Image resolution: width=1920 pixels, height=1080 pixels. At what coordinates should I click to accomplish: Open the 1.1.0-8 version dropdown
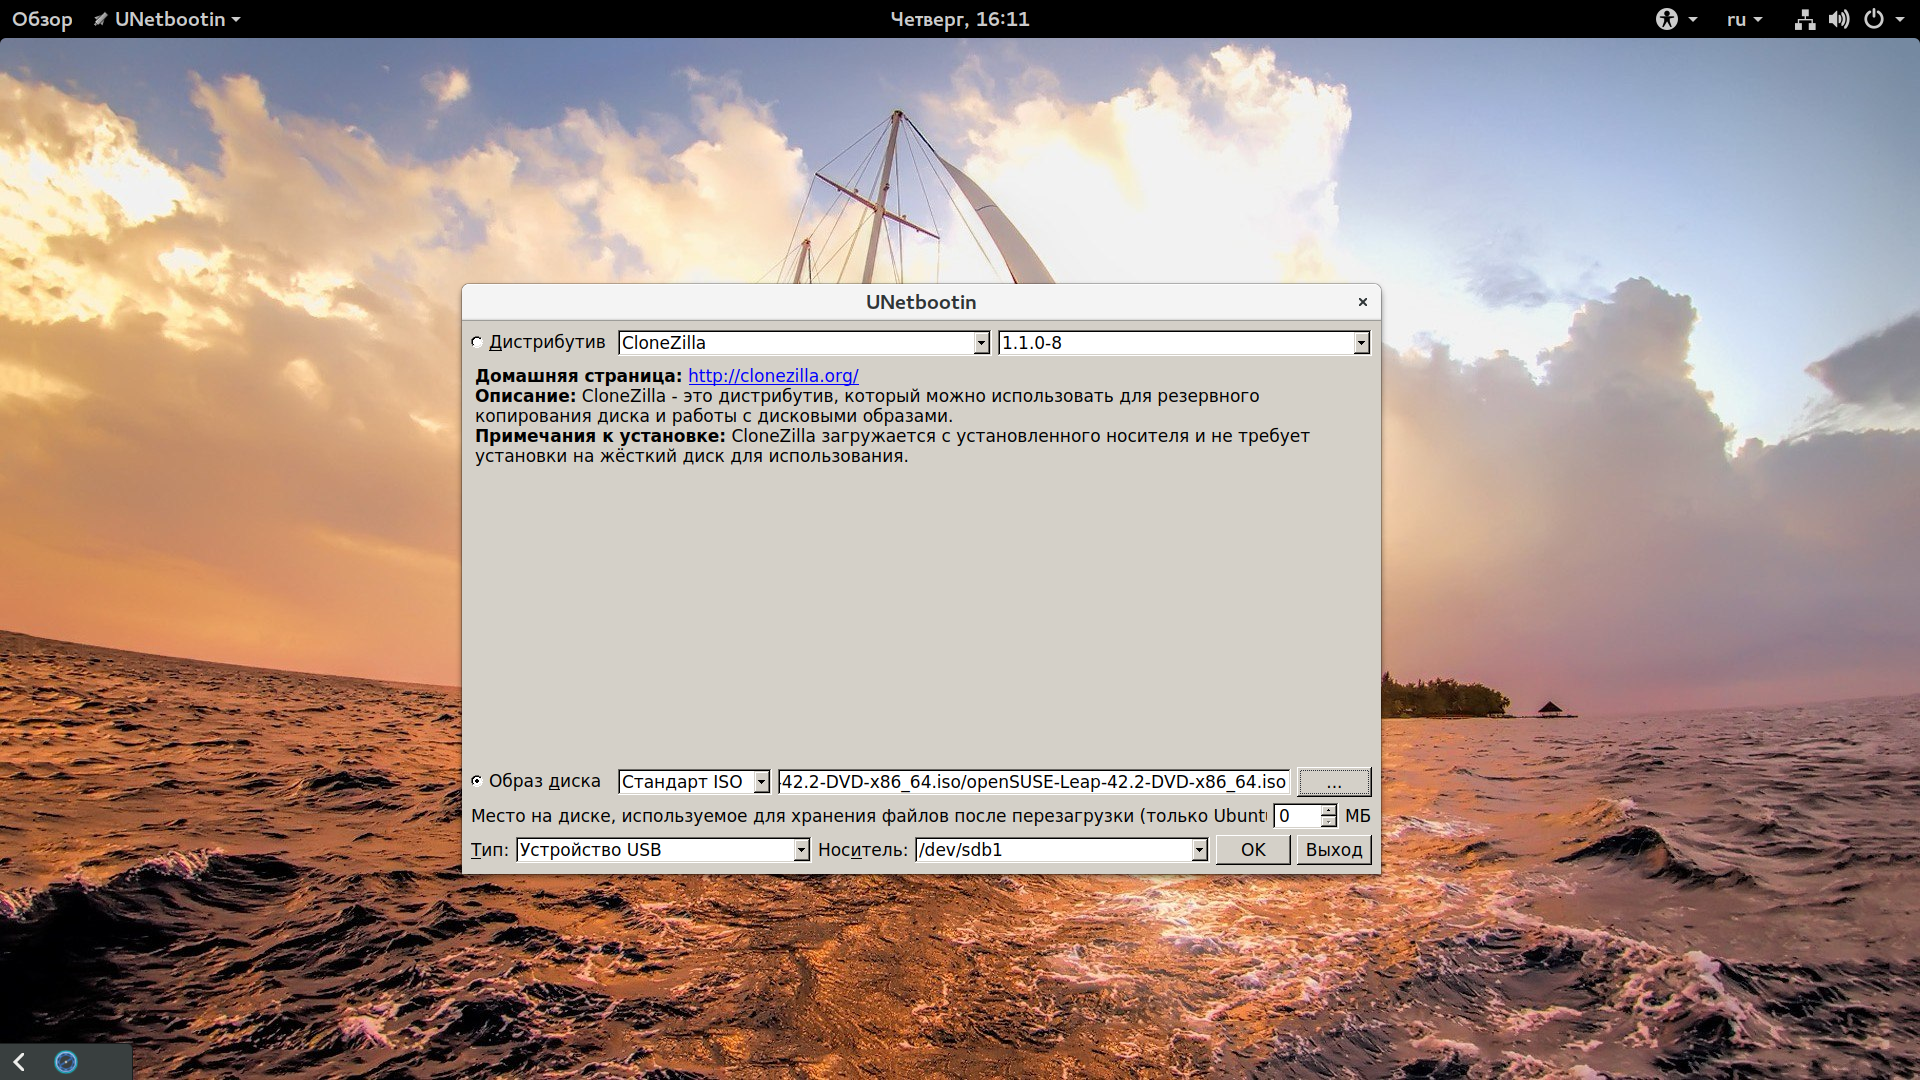[1184, 343]
